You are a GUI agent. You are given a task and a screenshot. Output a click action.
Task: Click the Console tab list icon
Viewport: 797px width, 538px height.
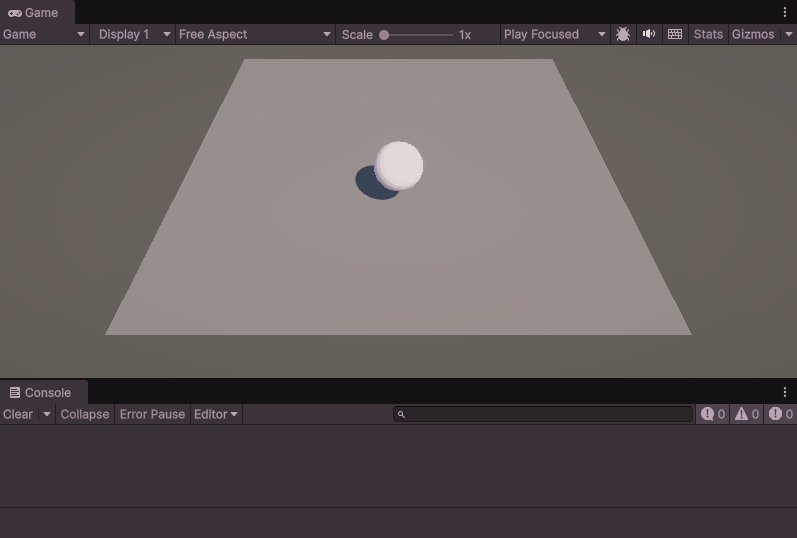click(15, 393)
